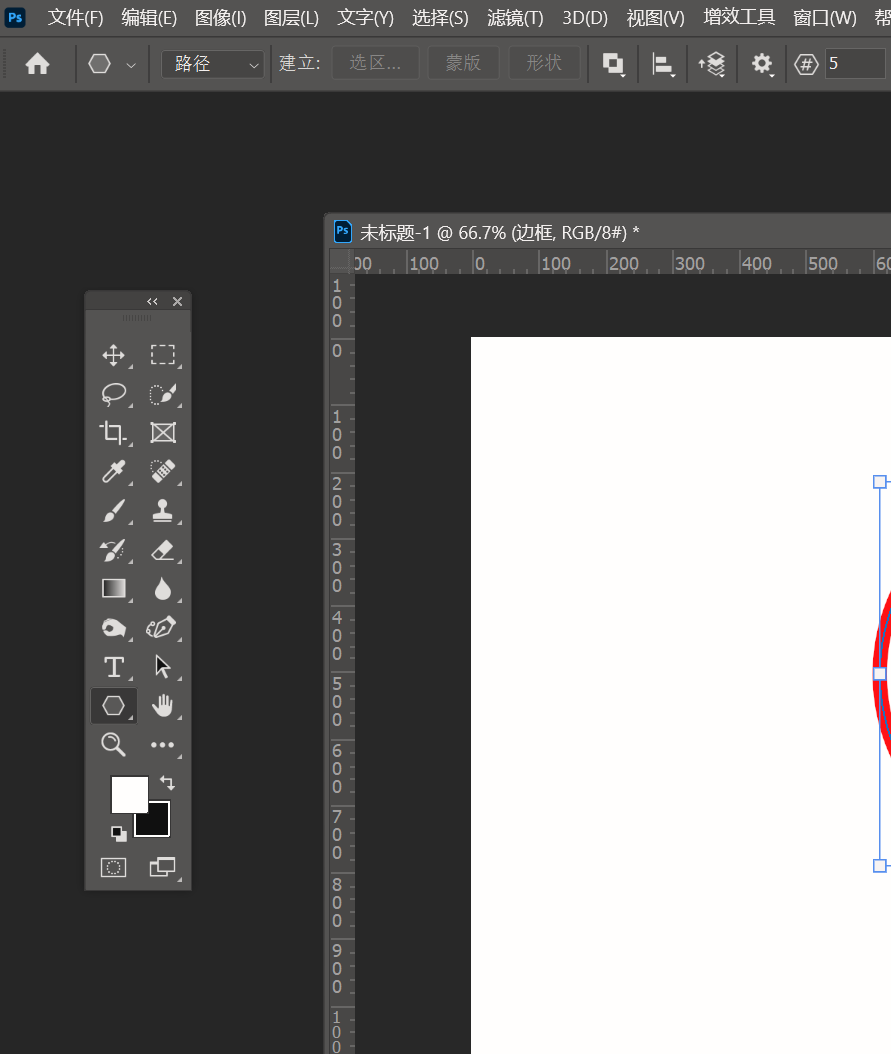Viewport: 891px width, 1054px height.
Task: Open the 3D(D) menu
Action: pyautogui.click(x=585, y=17)
